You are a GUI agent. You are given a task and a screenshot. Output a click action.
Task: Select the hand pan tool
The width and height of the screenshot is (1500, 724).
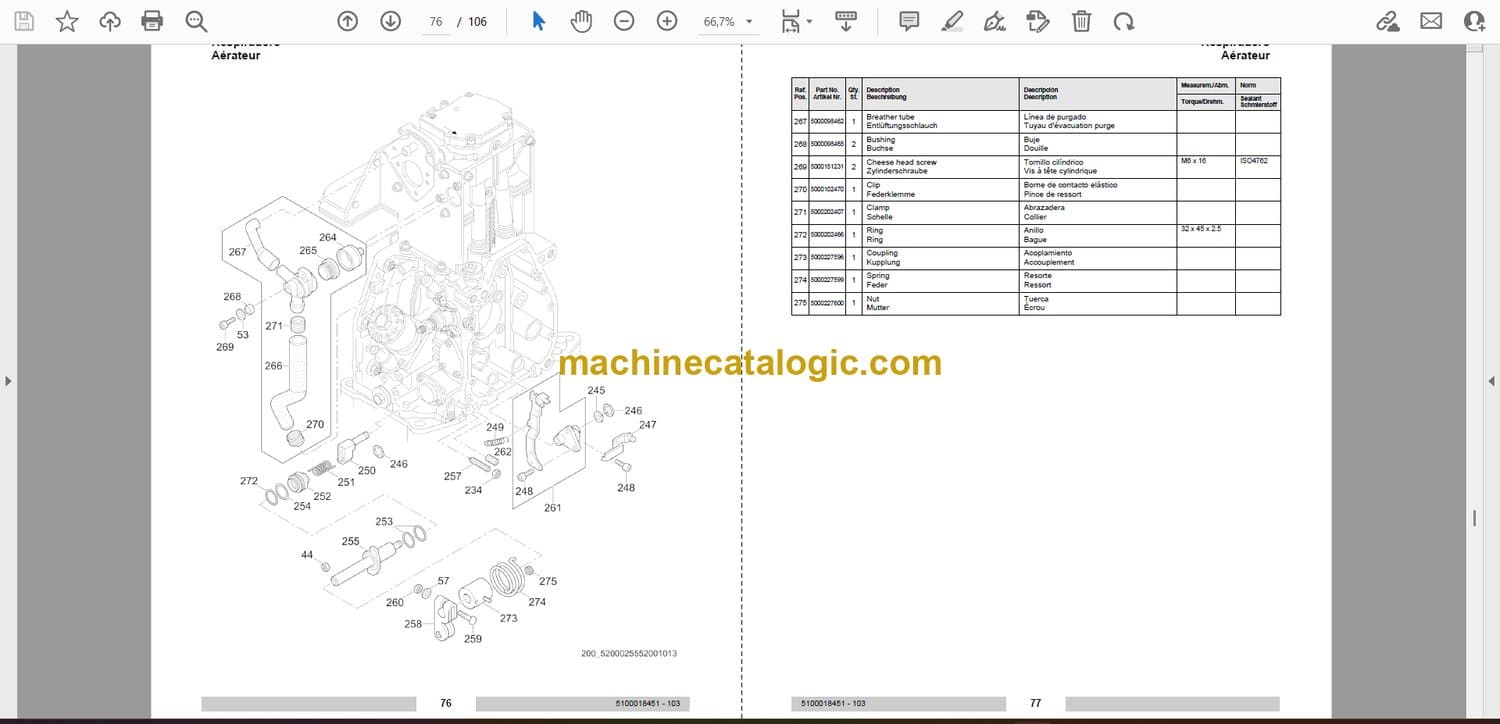(x=581, y=21)
